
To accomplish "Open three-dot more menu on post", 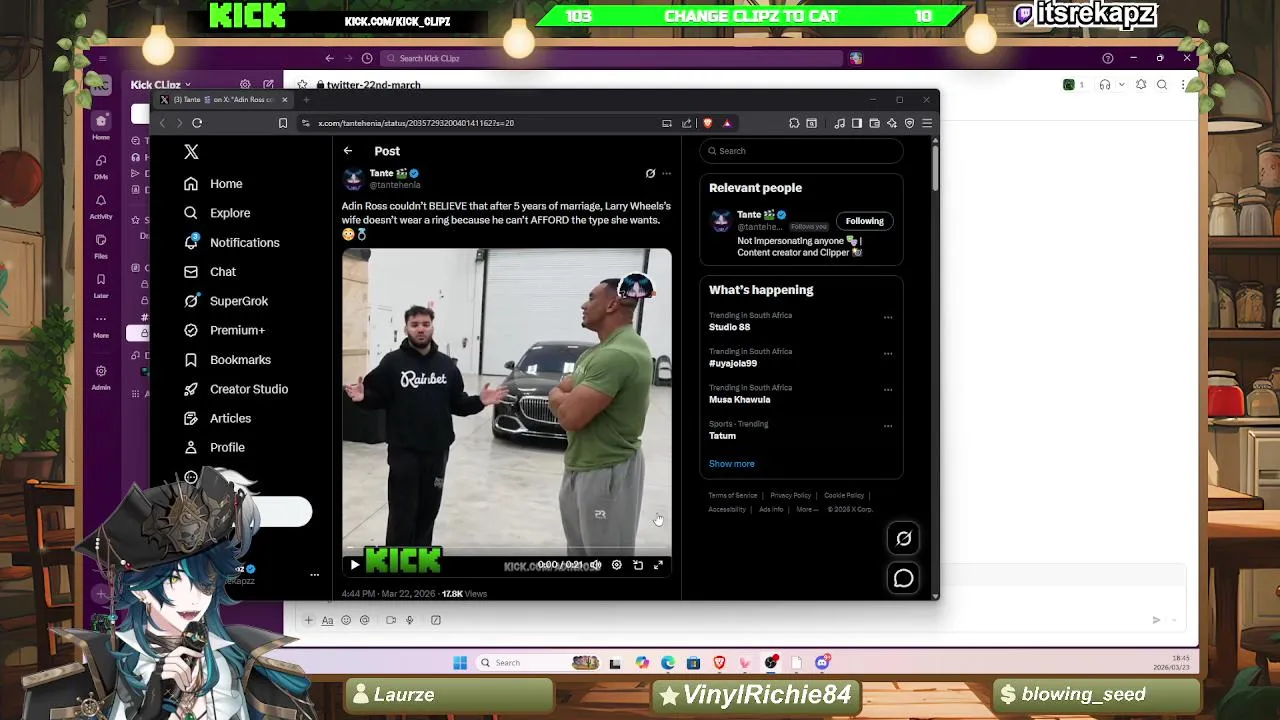I will (x=667, y=174).
